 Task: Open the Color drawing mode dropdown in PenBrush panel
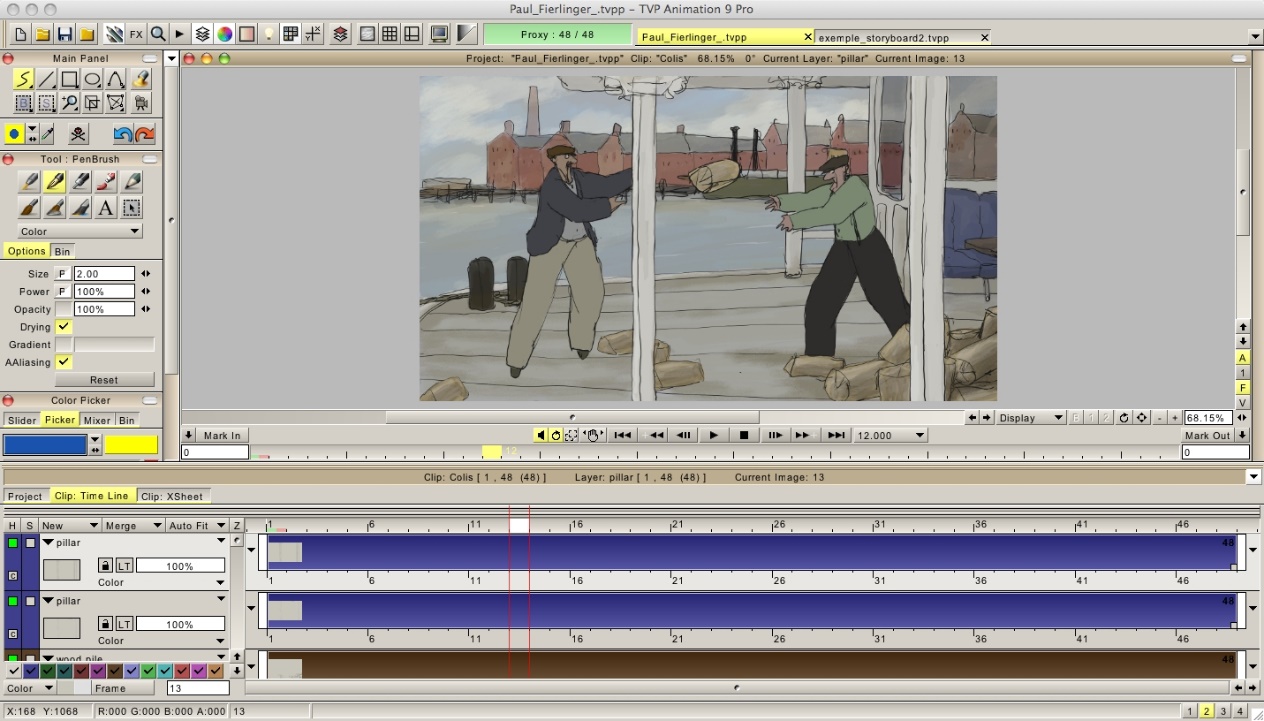tap(80, 231)
